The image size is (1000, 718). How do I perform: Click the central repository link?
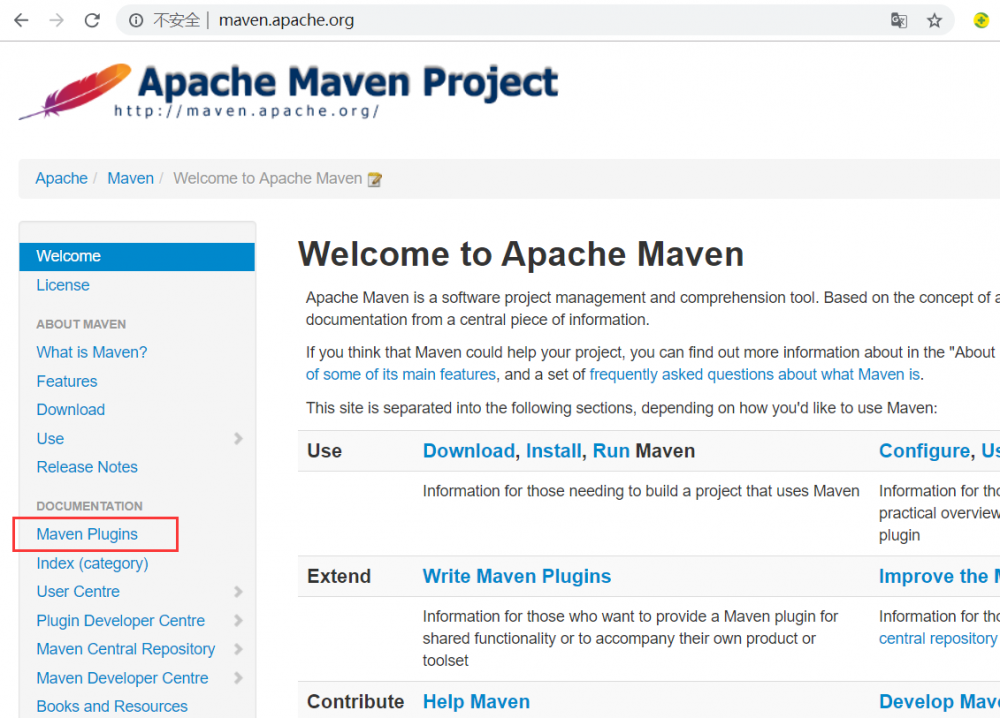(938, 638)
